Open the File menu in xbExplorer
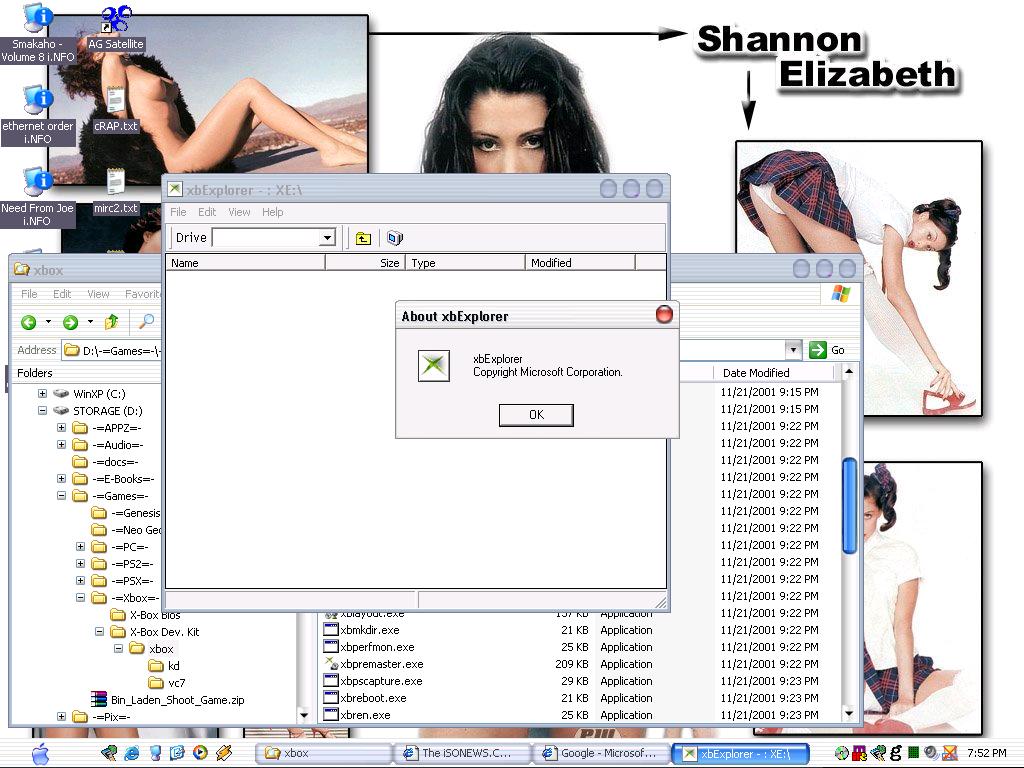Screen dimensions: 1024x768 (178, 212)
